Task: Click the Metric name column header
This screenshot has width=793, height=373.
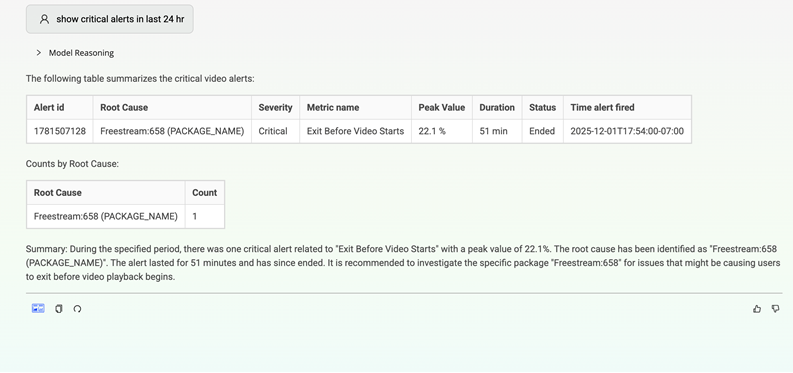Action: tap(333, 107)
